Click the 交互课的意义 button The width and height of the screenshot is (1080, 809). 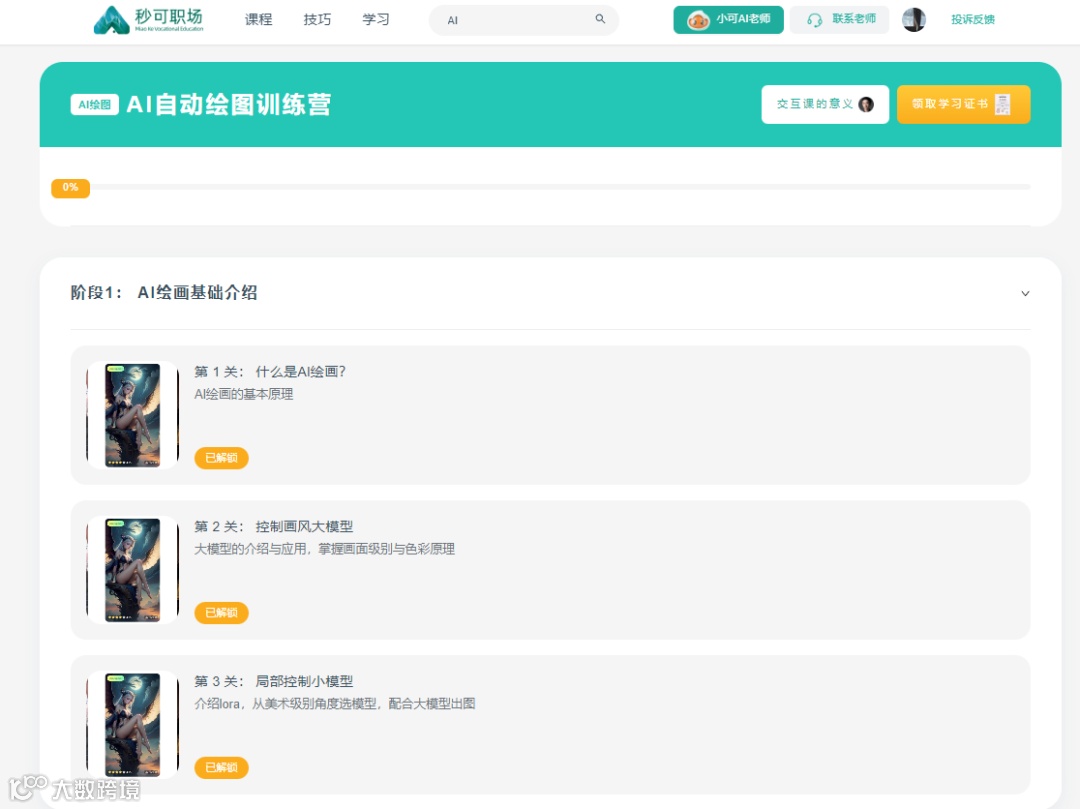tap(824, 104)
